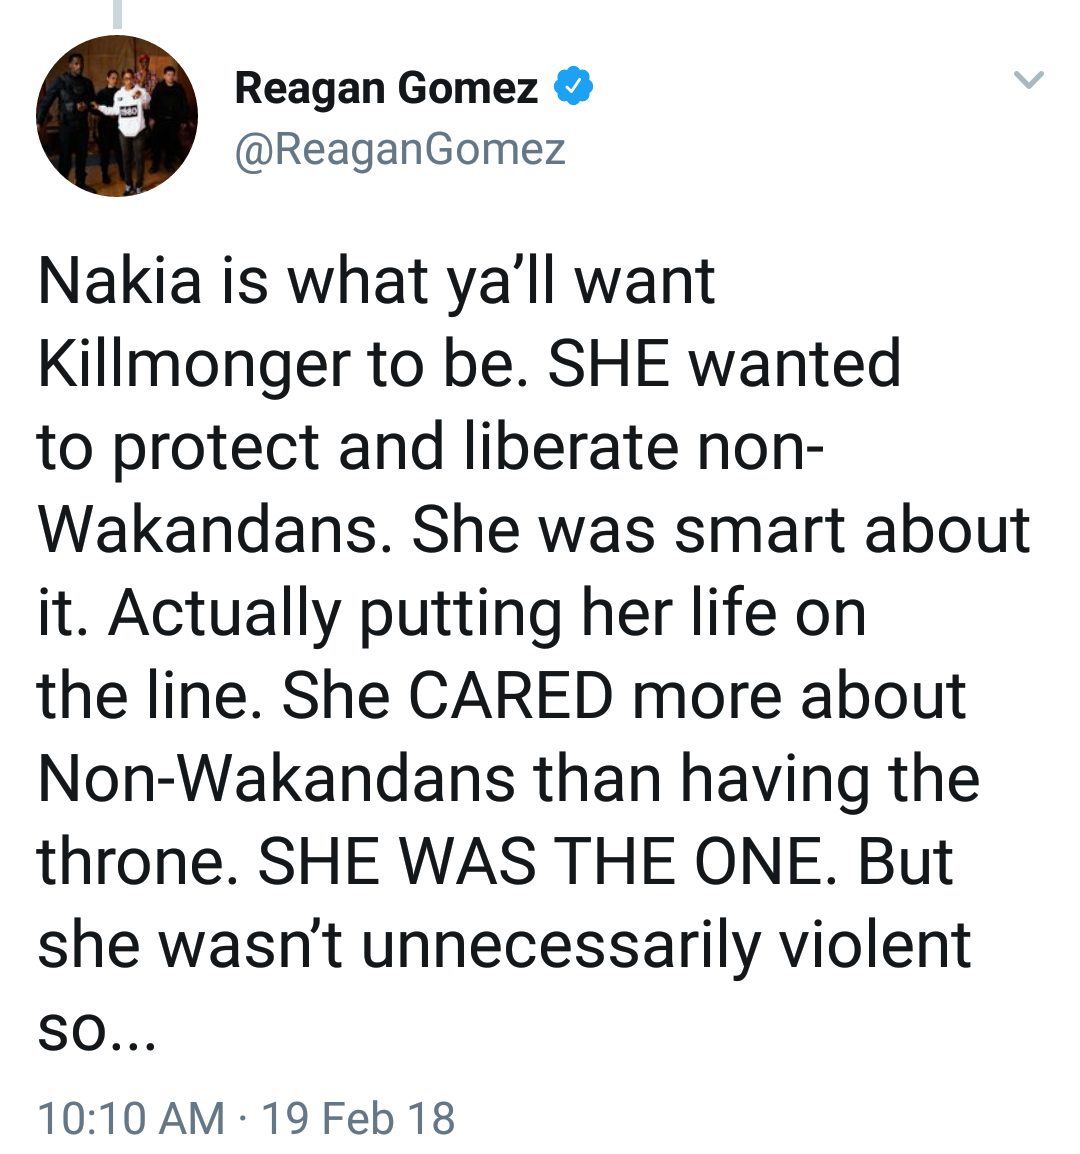Open the tweet options chevron menu
Viewport: 1080px width, 1154px height.
tap(1029, 80)
